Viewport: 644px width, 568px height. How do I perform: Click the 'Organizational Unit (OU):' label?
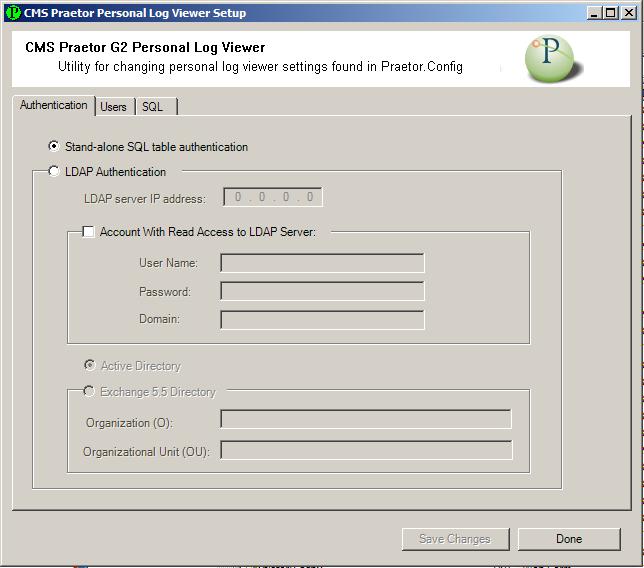pos(146,452)
